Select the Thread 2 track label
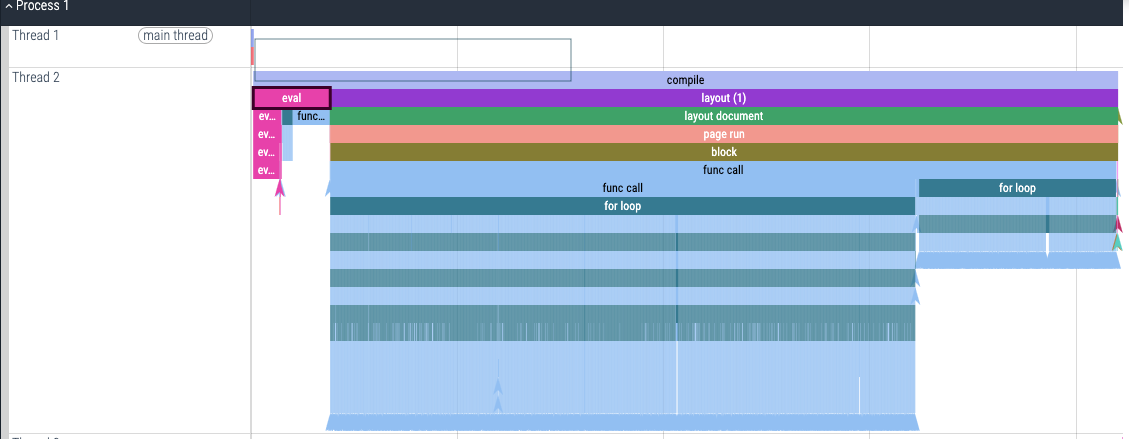Screen dimensions: 1129x439 click(36, 78)
